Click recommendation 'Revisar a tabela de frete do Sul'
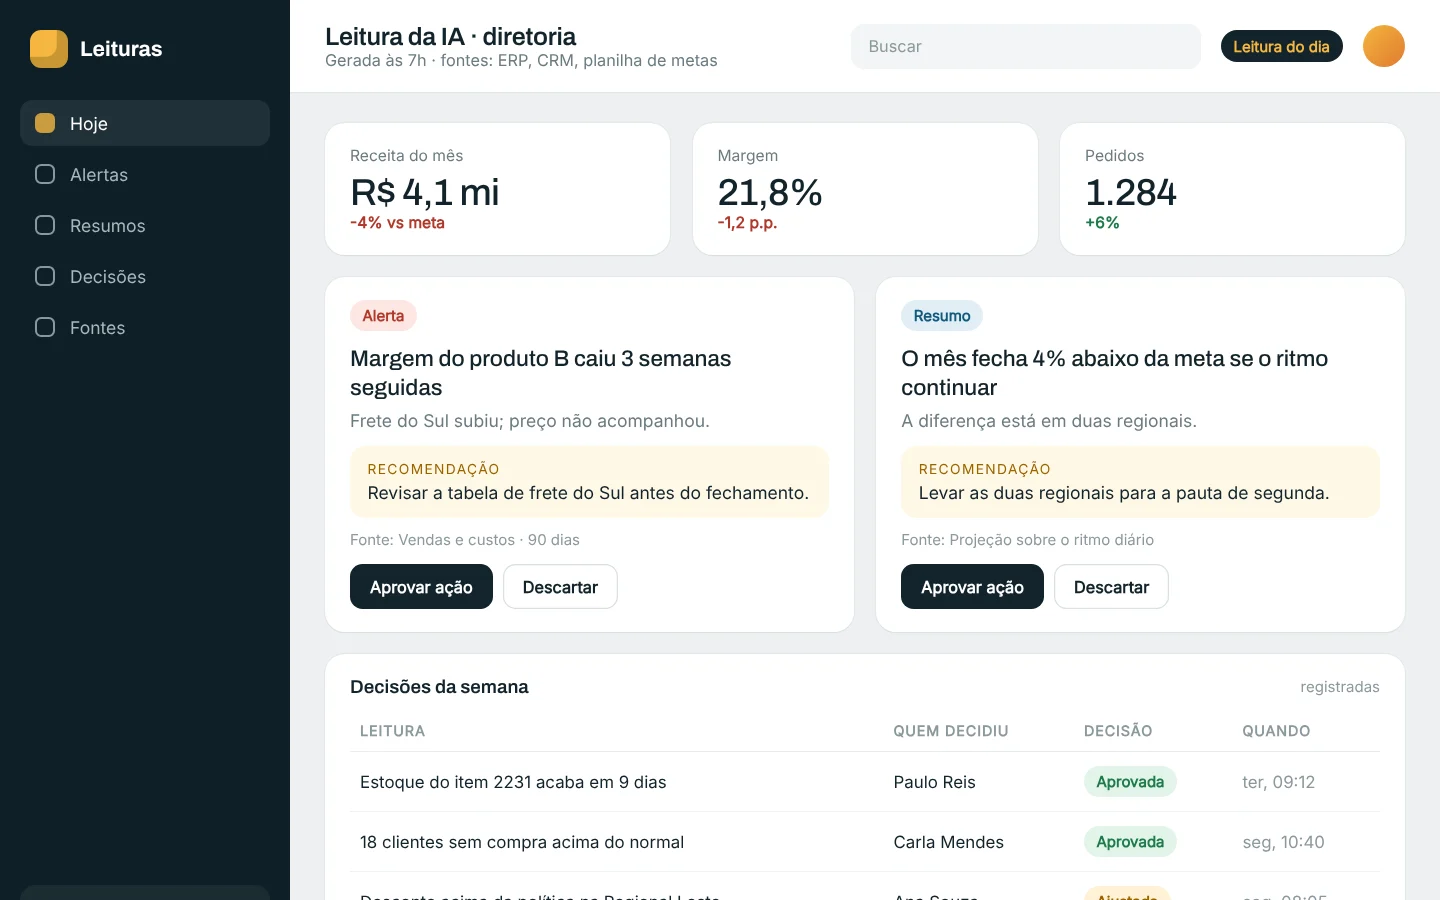This screenshot has height=900, width=1440. (589, 482)
